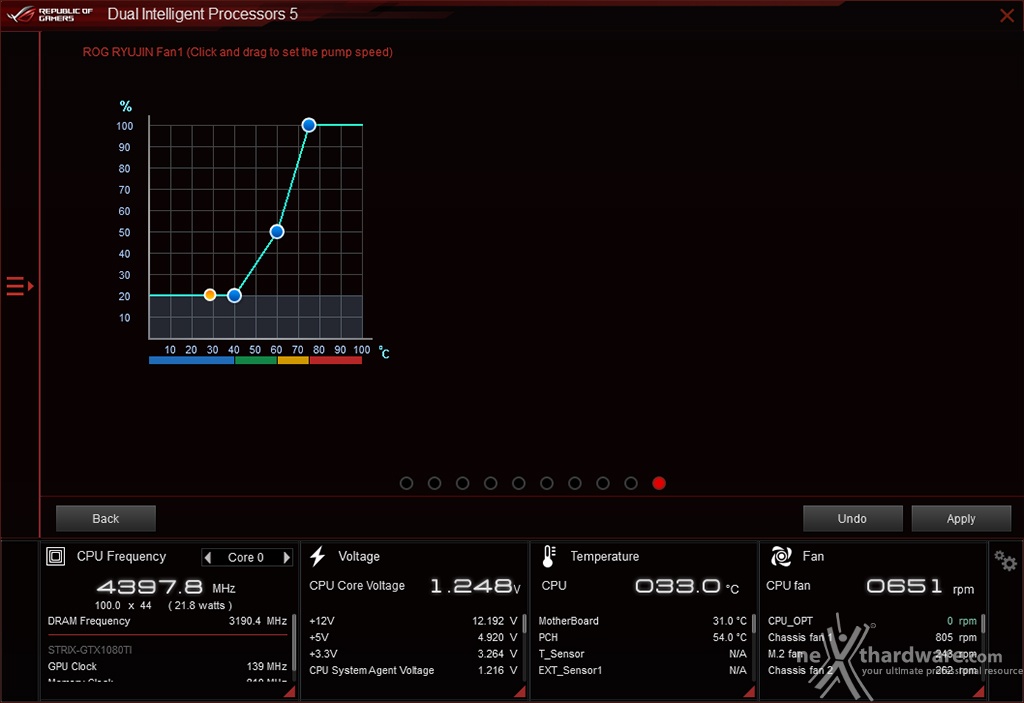Click the +12V voltage label
Screen dimensions: 1024x703
click(321, 621)
